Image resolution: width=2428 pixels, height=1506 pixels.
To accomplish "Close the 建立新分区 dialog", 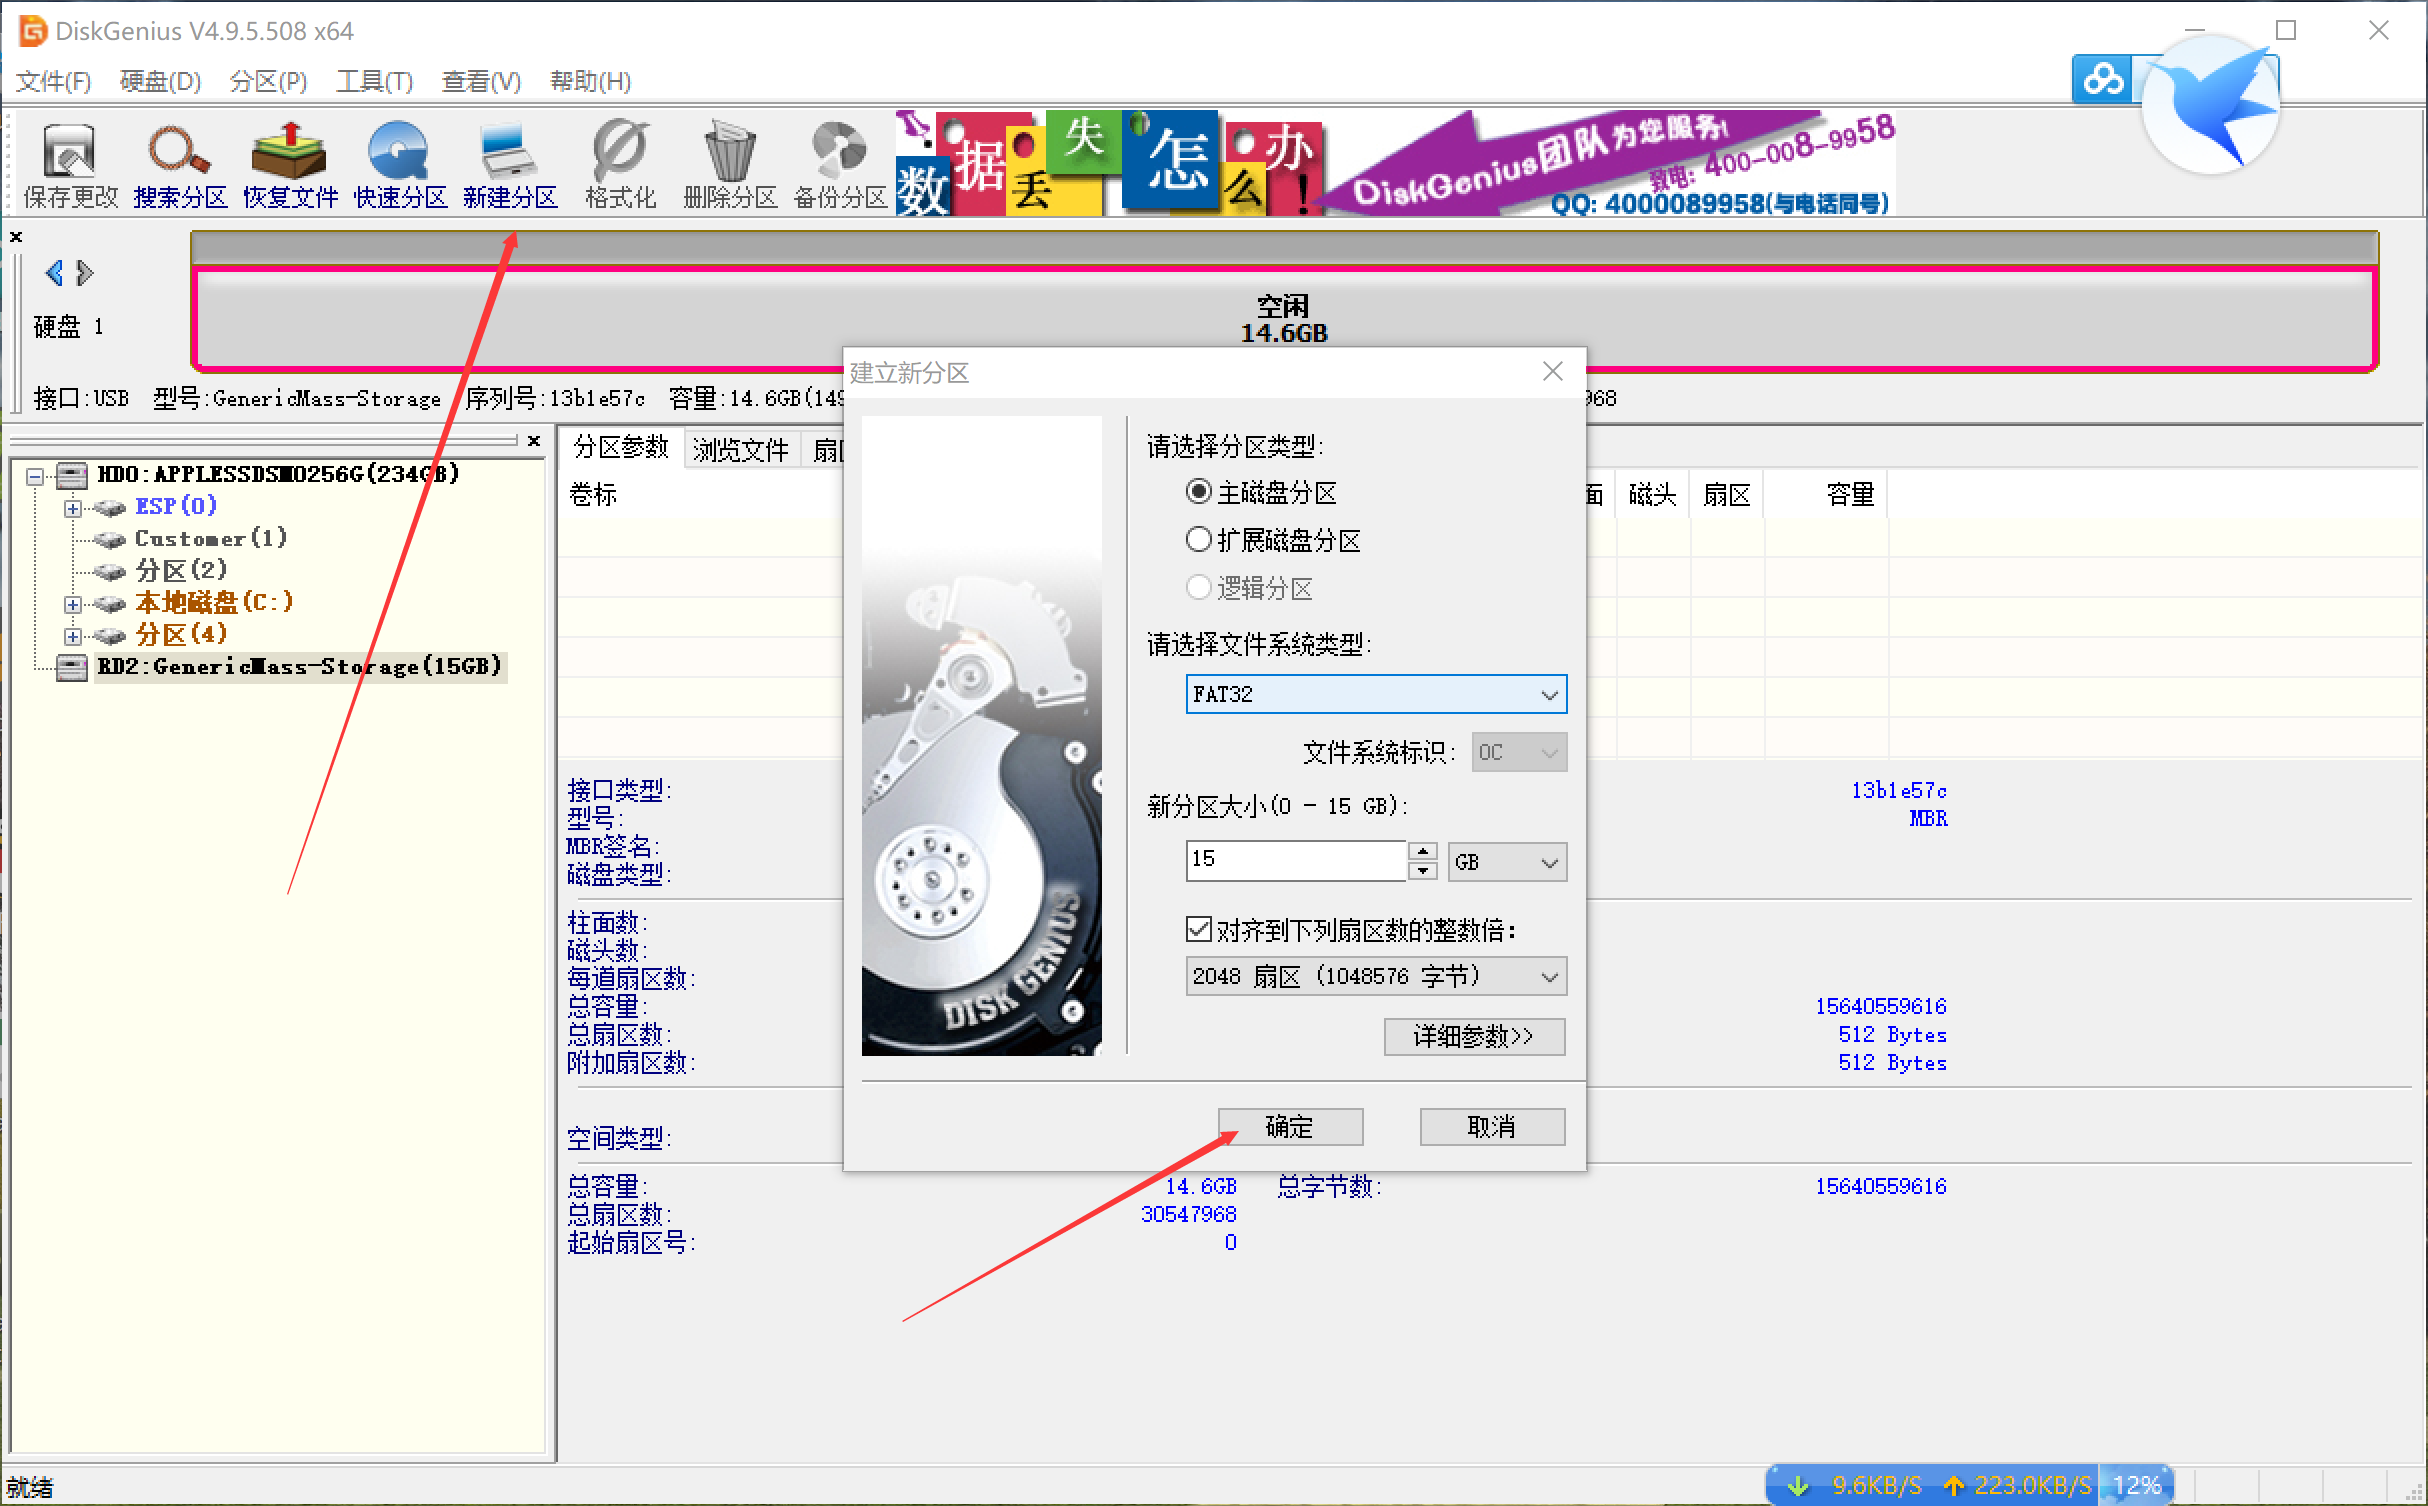I will tap(1552, 372).
